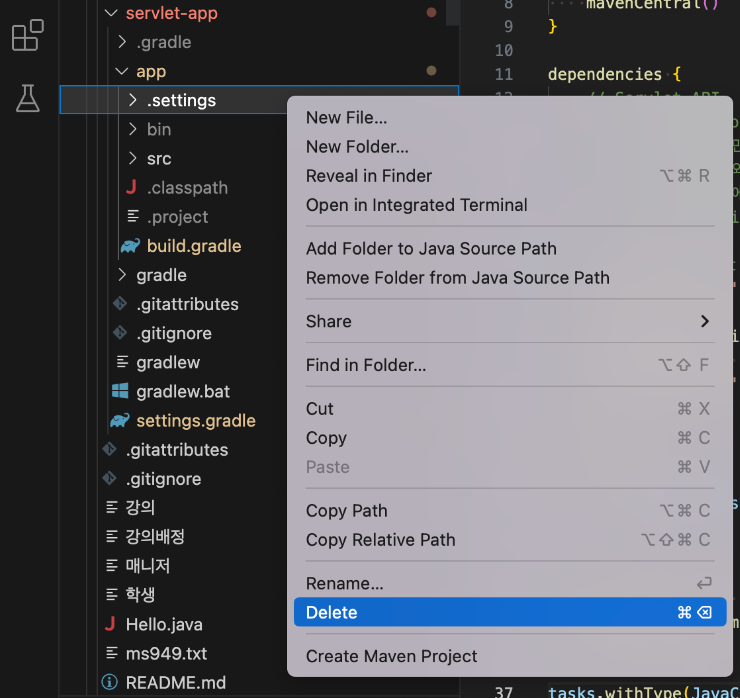Viewport: 740px width, 698px height.
Task: Select Add Folder to Java Source Path
Action: pyautogui.click(x=510, y=249)
